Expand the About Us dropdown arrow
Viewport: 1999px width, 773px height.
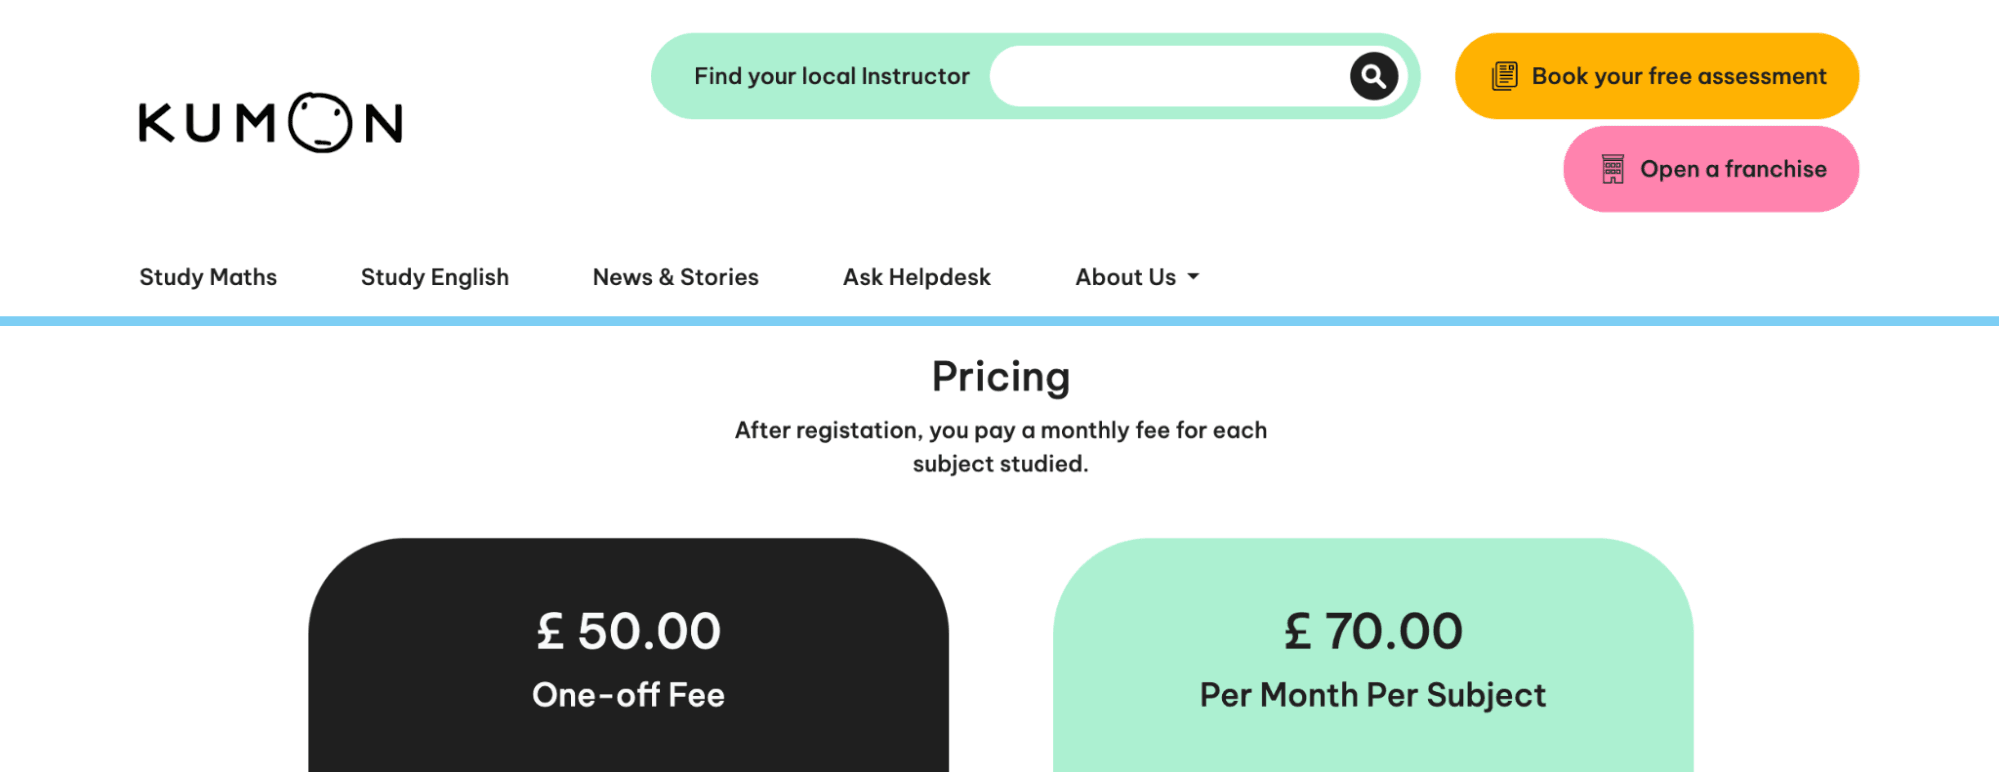pyautogui.click(x=1193, y=277)
